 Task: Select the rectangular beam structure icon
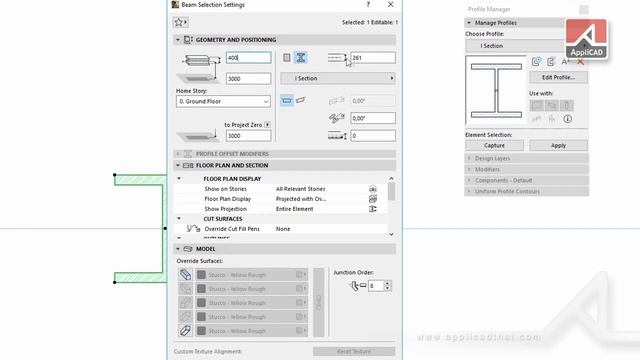(287, 58)
